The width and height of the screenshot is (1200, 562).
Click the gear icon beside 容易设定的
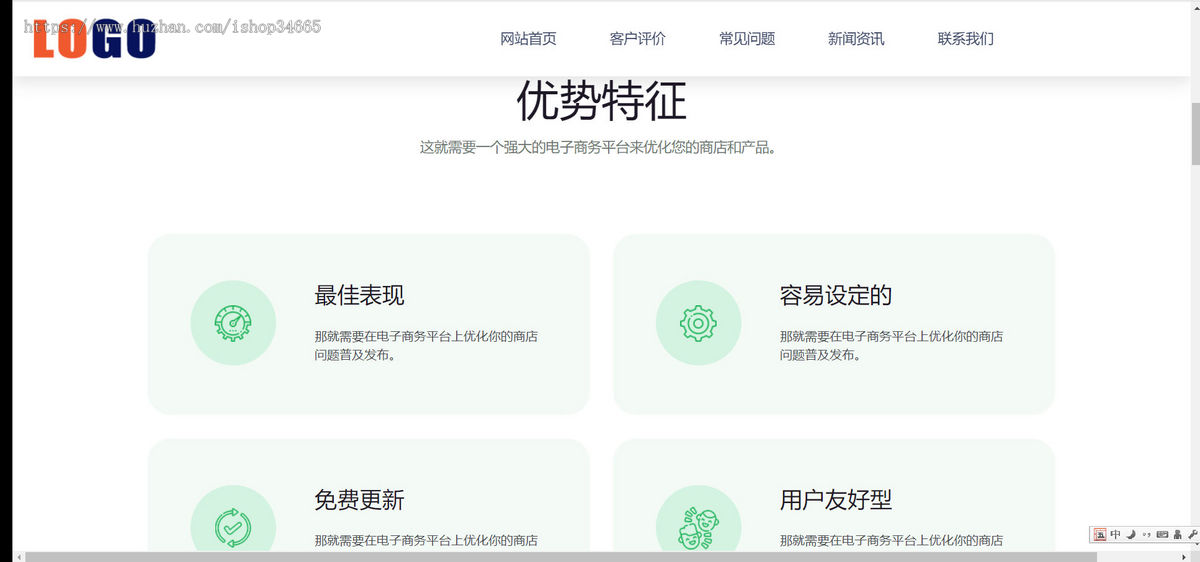(x=699, y=323)
